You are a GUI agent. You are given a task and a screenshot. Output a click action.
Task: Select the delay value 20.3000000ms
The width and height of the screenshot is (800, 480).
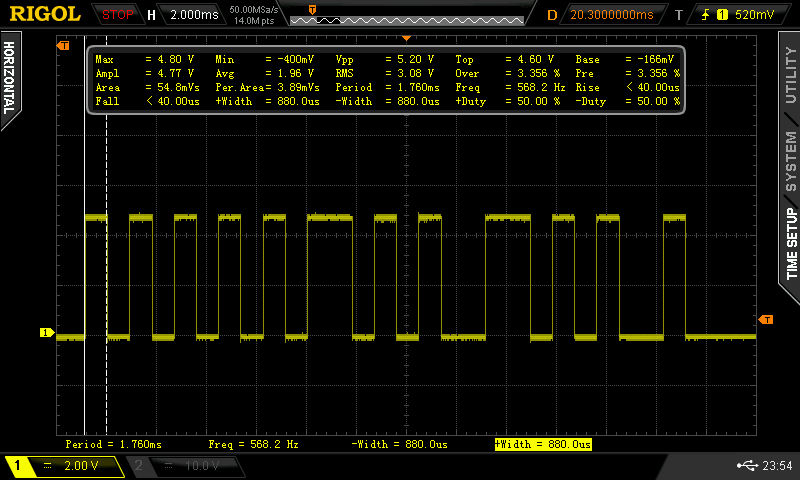coord(612,15)
